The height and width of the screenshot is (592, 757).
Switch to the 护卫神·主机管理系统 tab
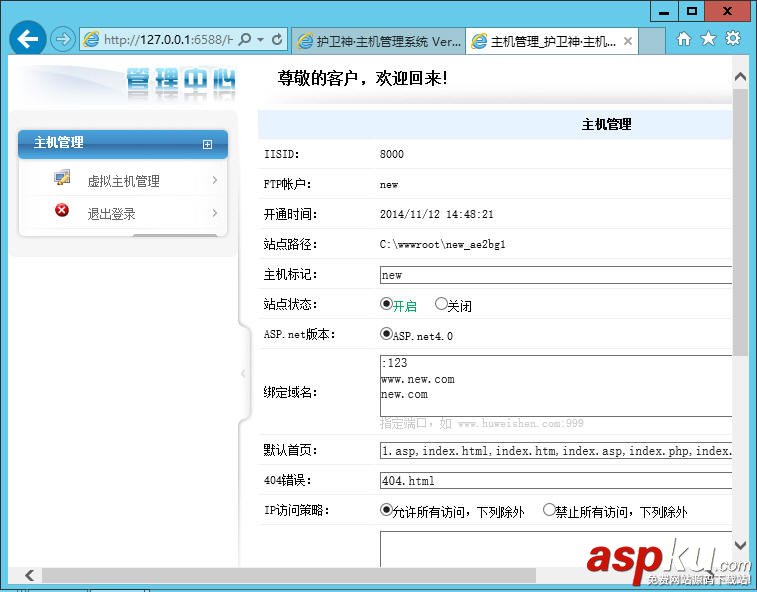tap(379, 41)
